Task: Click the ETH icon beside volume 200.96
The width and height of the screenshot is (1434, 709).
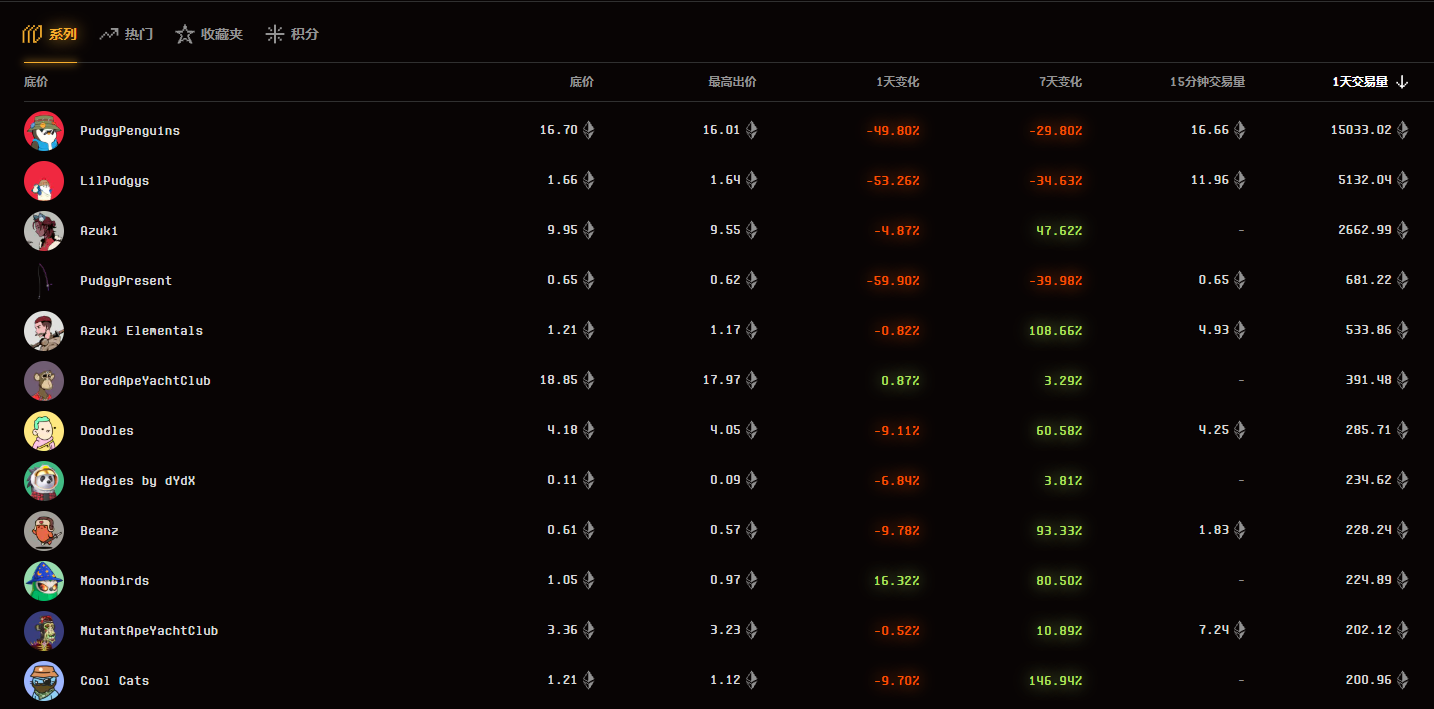Action: coord(1402,680)
